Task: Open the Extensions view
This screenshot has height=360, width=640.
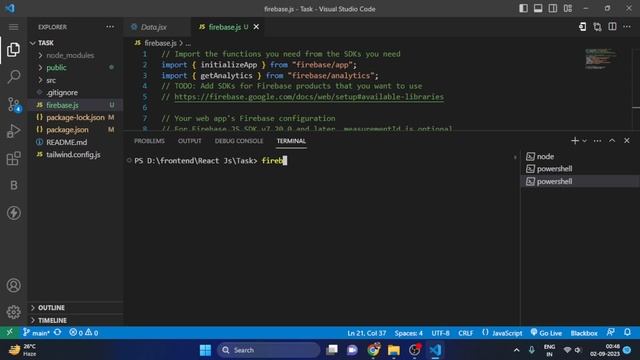Action: (x=13, y=158)
